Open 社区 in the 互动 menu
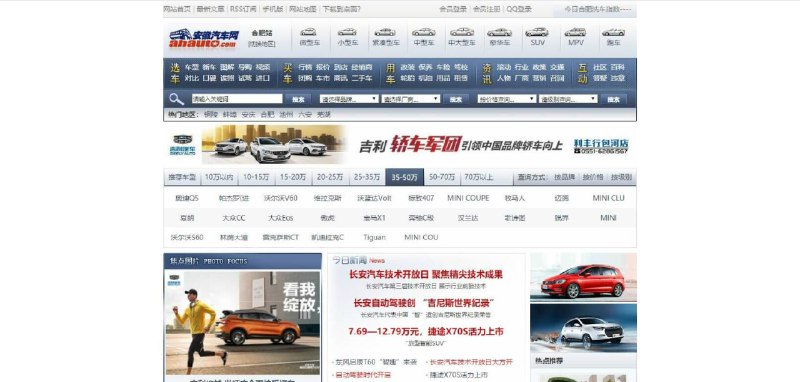The height and width of the screenshot is (382, 800). coord(600,67)
